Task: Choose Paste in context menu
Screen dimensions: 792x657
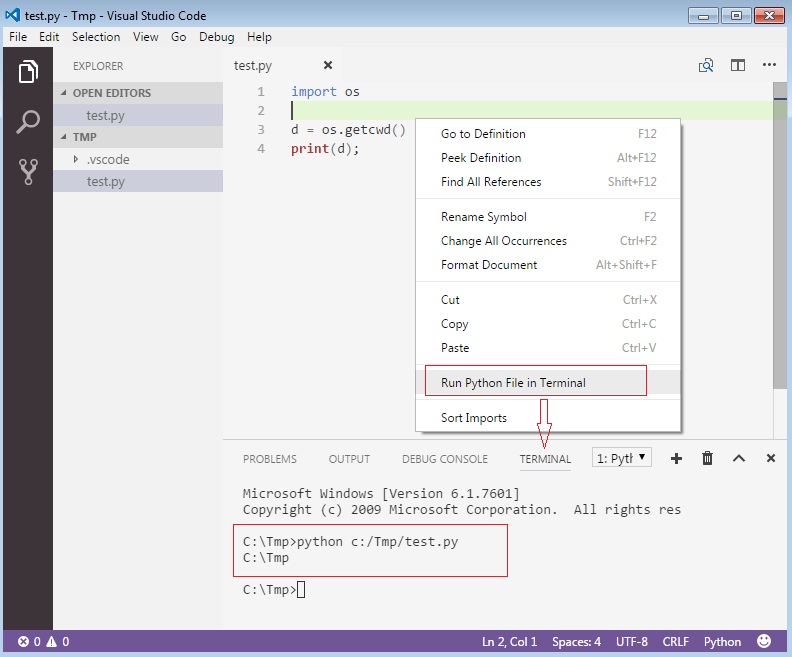Action: 548,347
